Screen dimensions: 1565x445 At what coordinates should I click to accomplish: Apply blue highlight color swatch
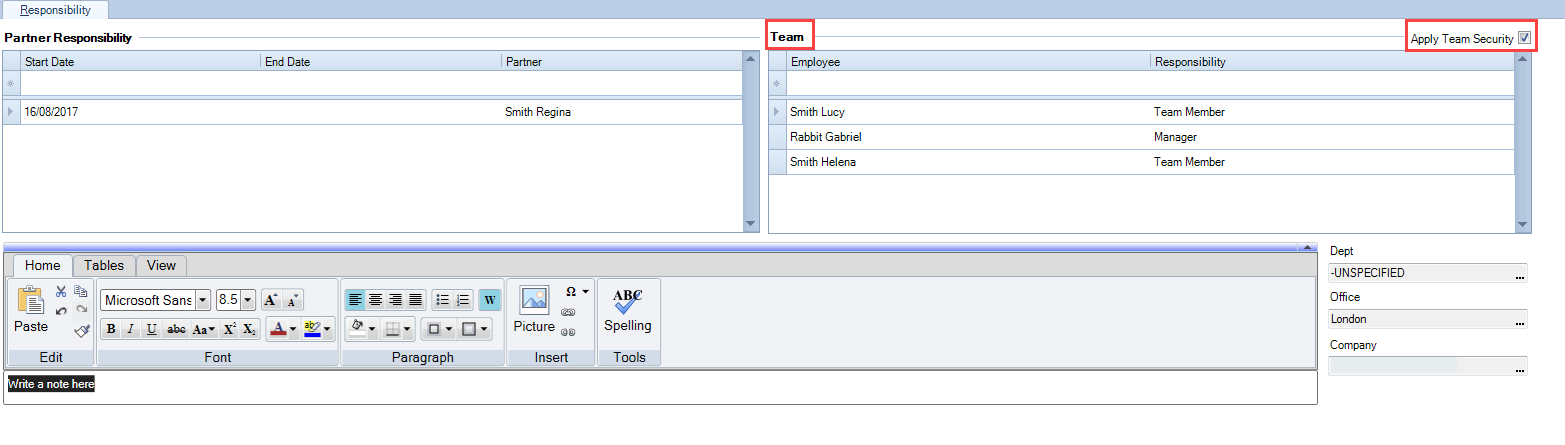pyautogui.click(x=311, y=329)
